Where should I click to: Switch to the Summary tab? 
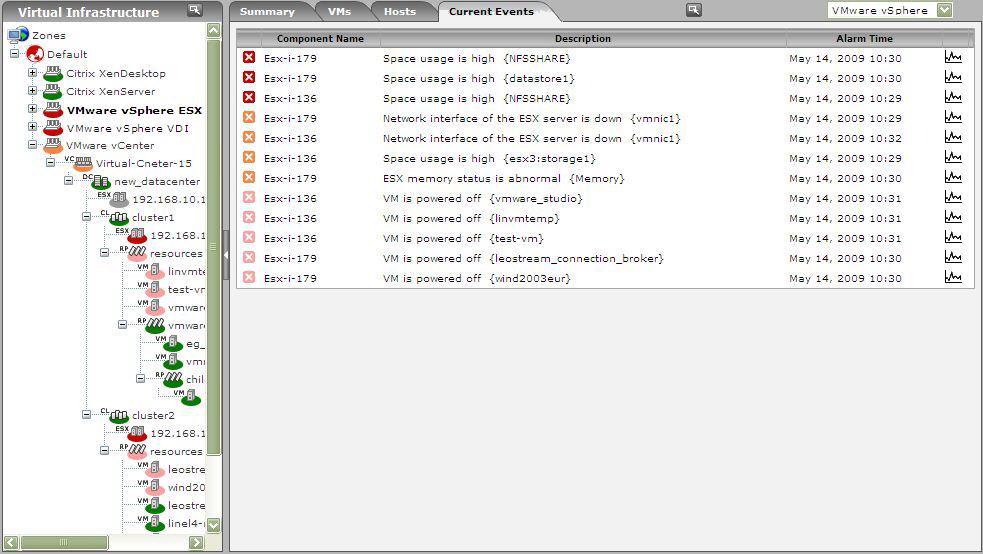267,11
